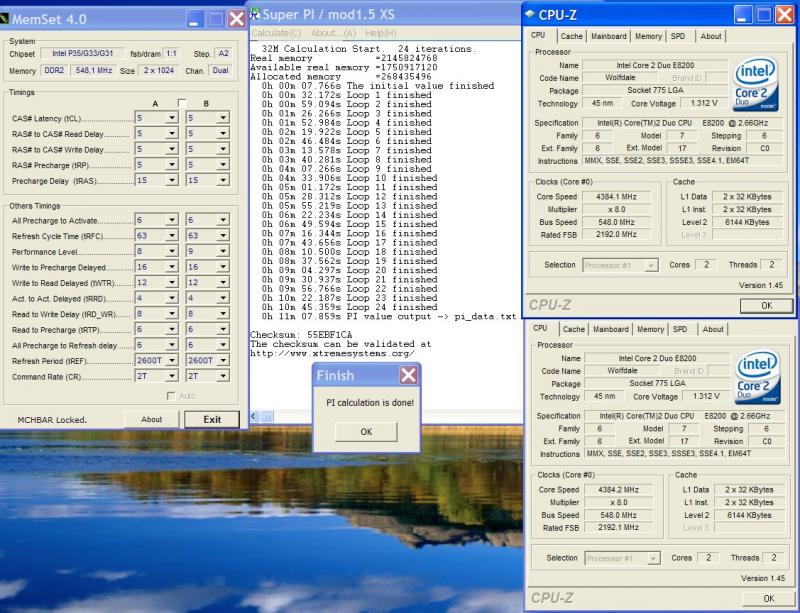The width and height of the screenshot is (800, 613).
Task: Confirm the Finish dialog with OK
Action: pyautogui.click(x=366, y=432)
